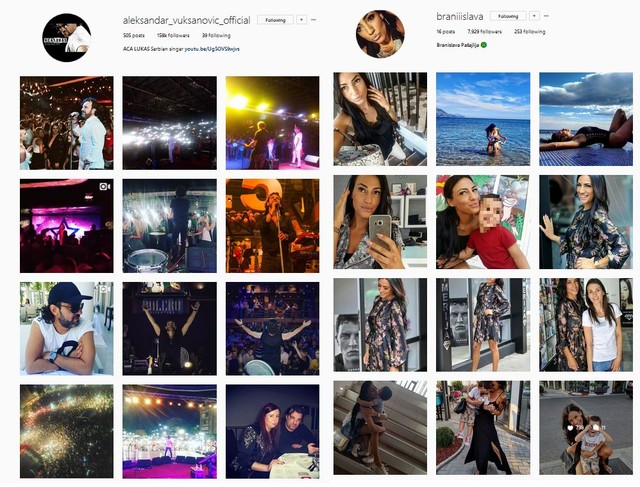Expand dropdown arrow next to braniiislava's Following
The image size is (640, 487).
pyautogui.click(x=534, y=16)
